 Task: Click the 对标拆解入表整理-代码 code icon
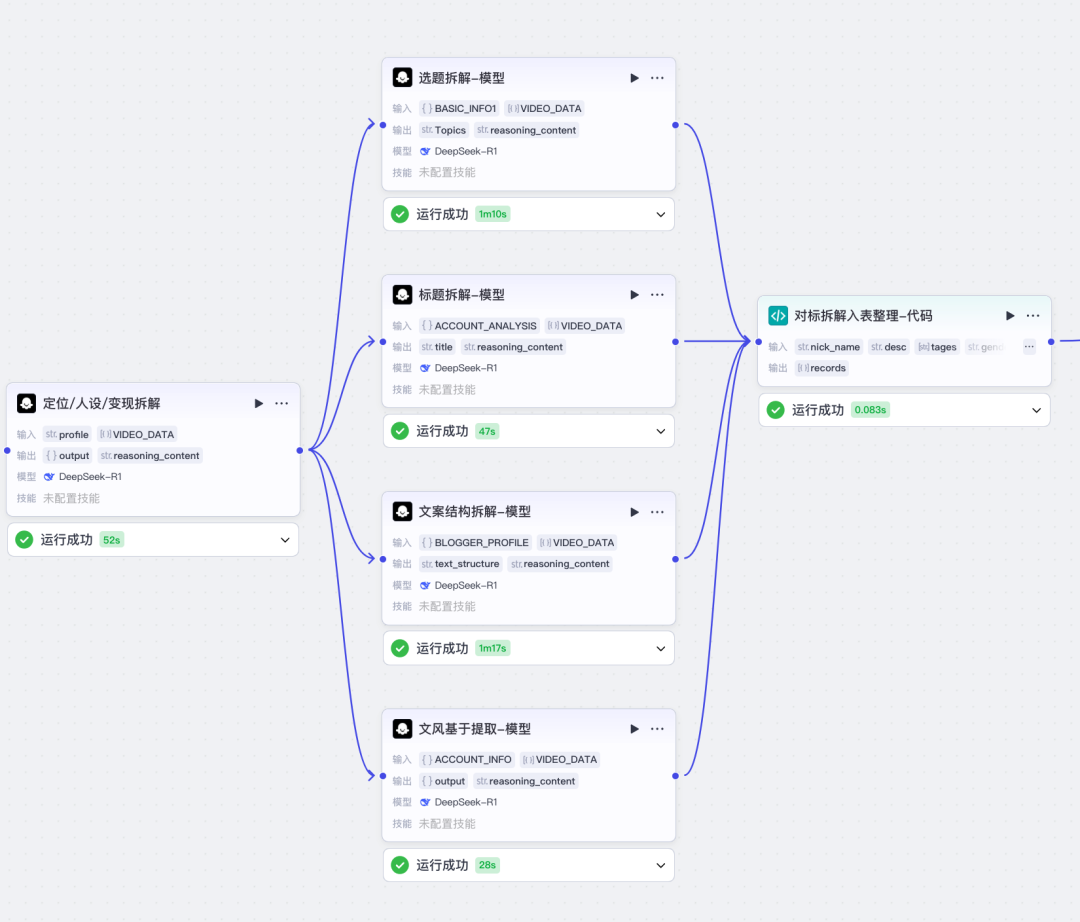[x=778, y=316]
